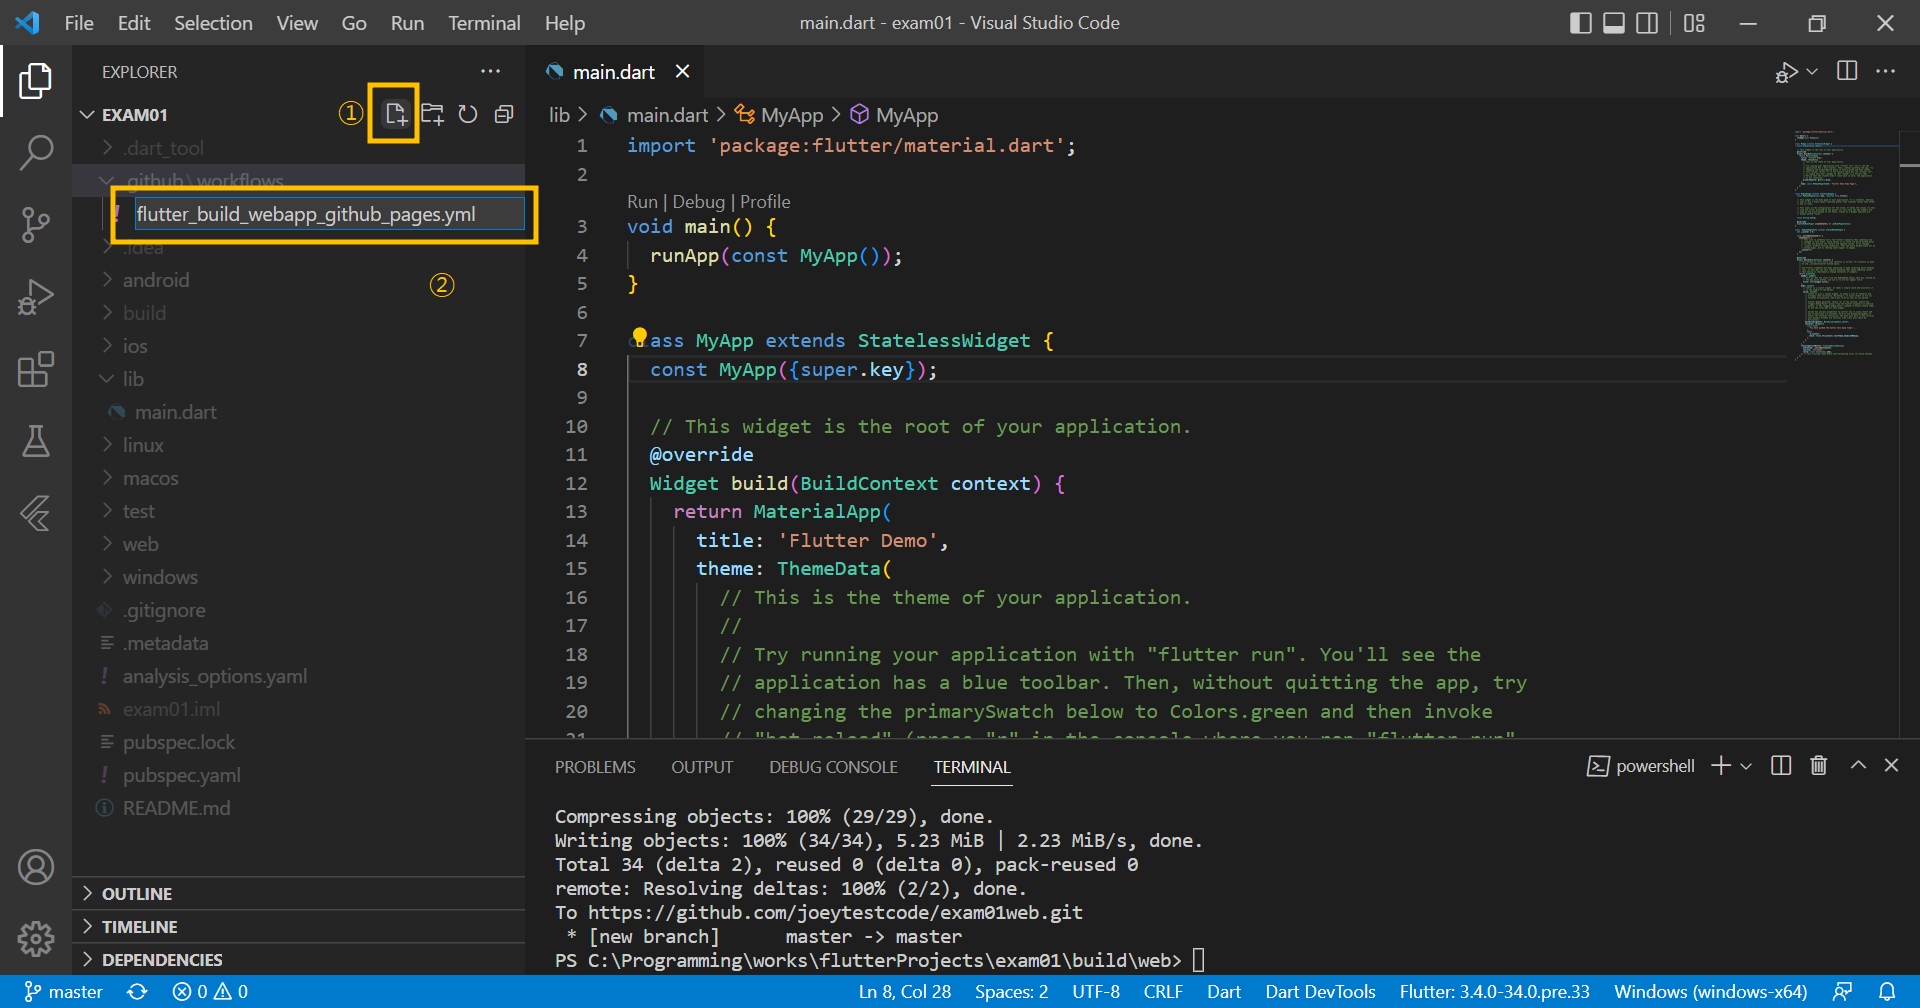Image resolution: width=1920 pixels, height=1008 pixels.
Task: Open the File menu
Action: tap(79, 23)
